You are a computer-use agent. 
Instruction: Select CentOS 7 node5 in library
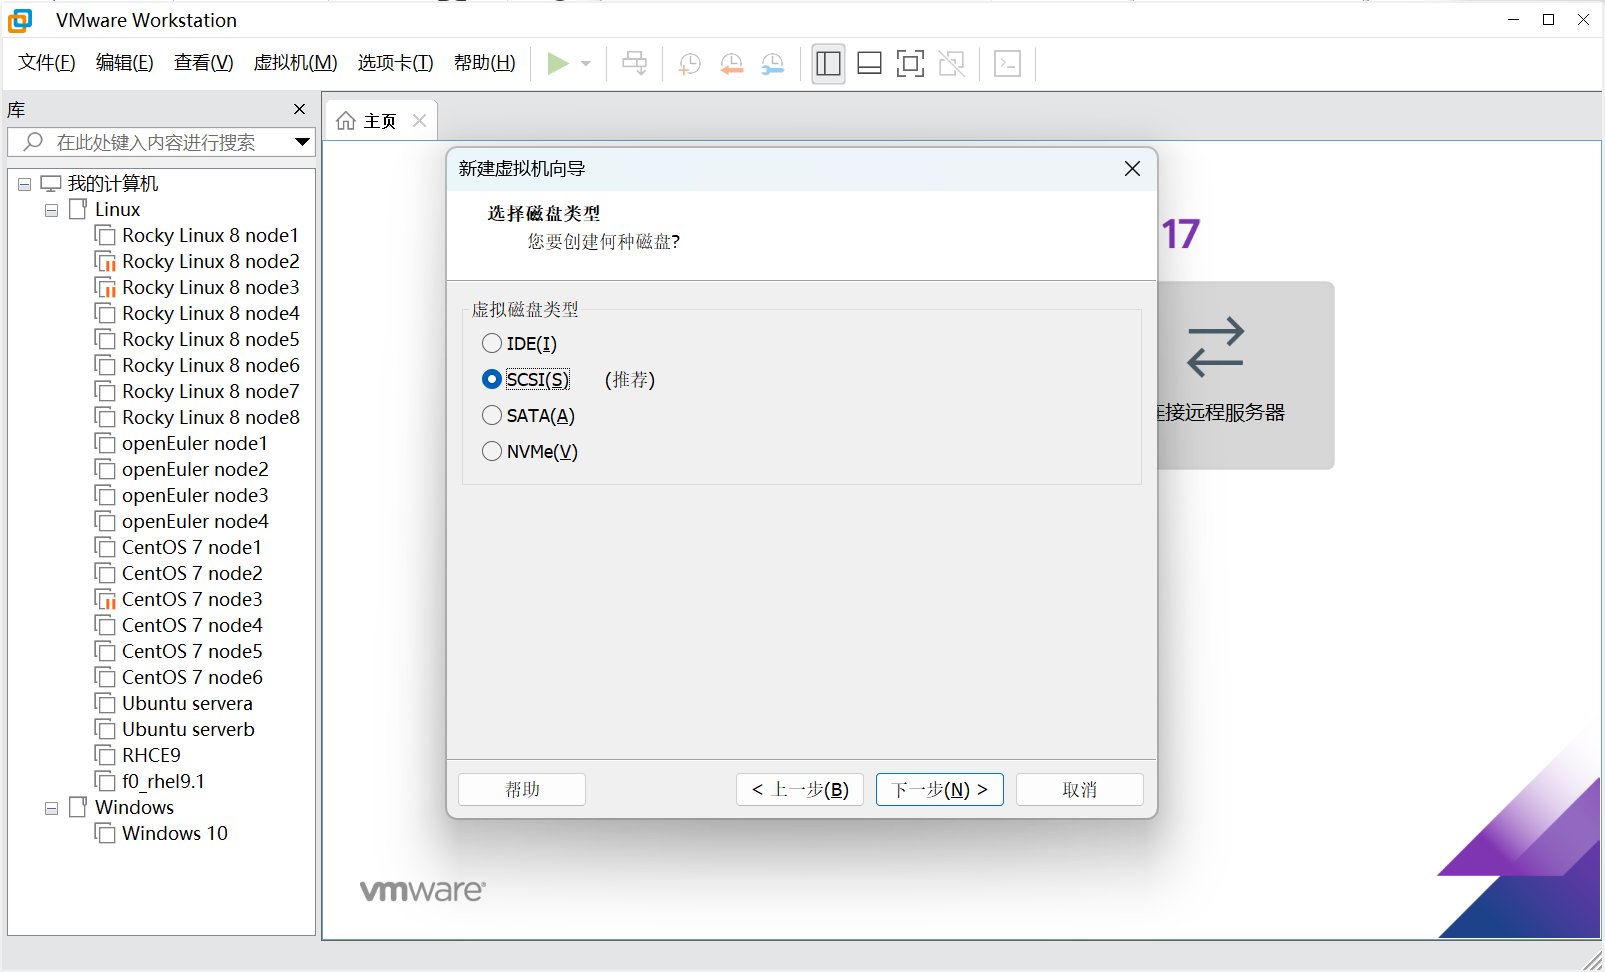pyautogui.click(x=192, y=651)
